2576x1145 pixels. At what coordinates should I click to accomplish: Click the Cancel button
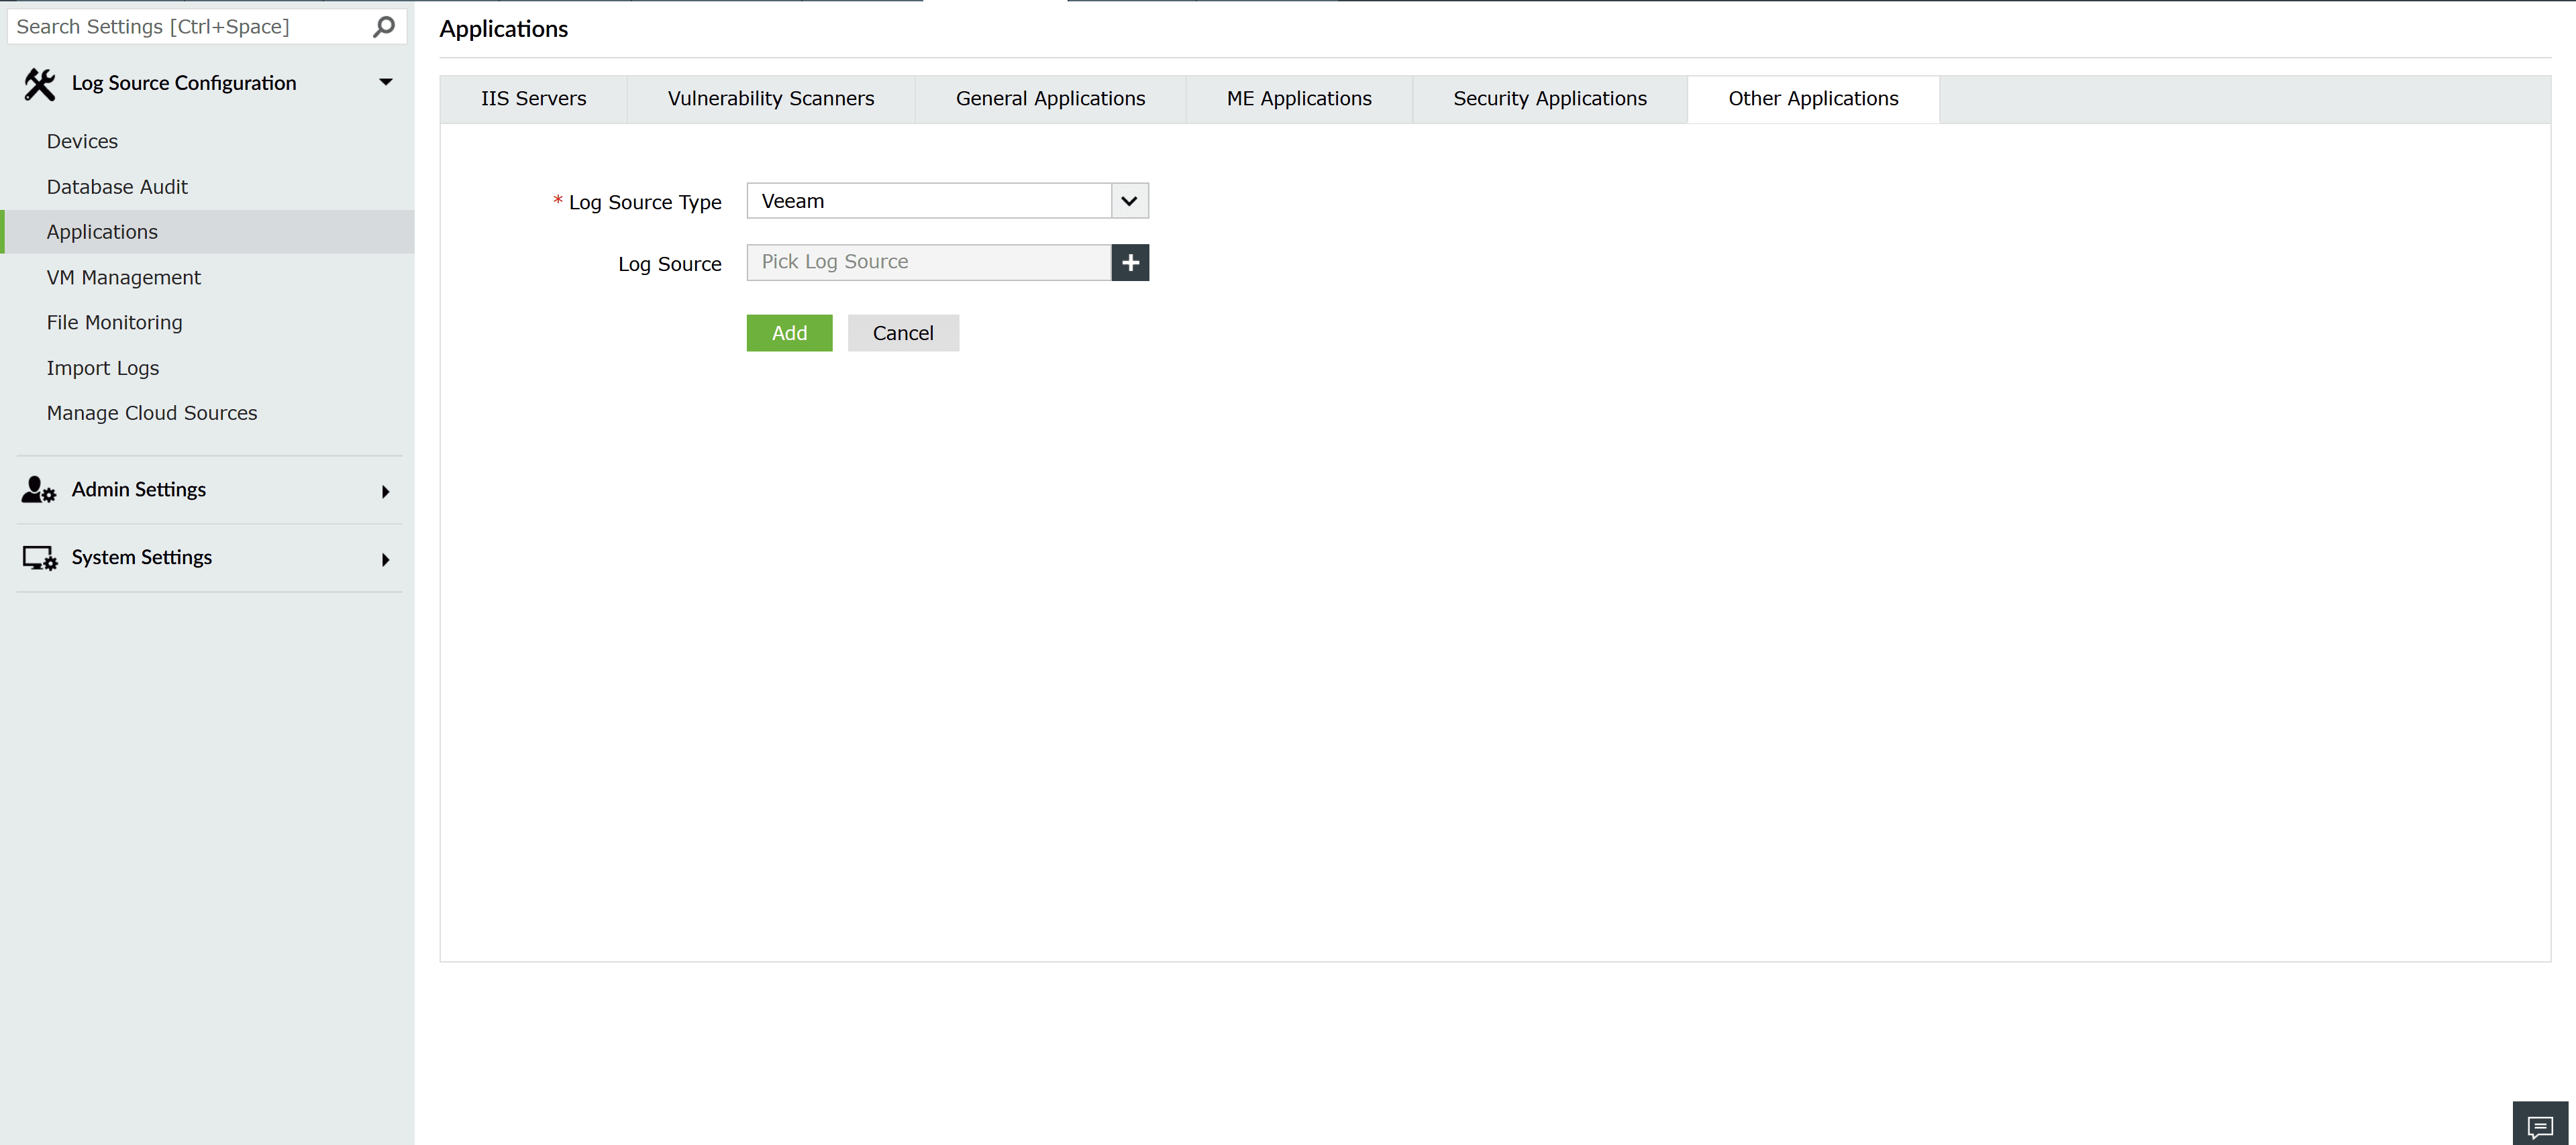[903, 333]
